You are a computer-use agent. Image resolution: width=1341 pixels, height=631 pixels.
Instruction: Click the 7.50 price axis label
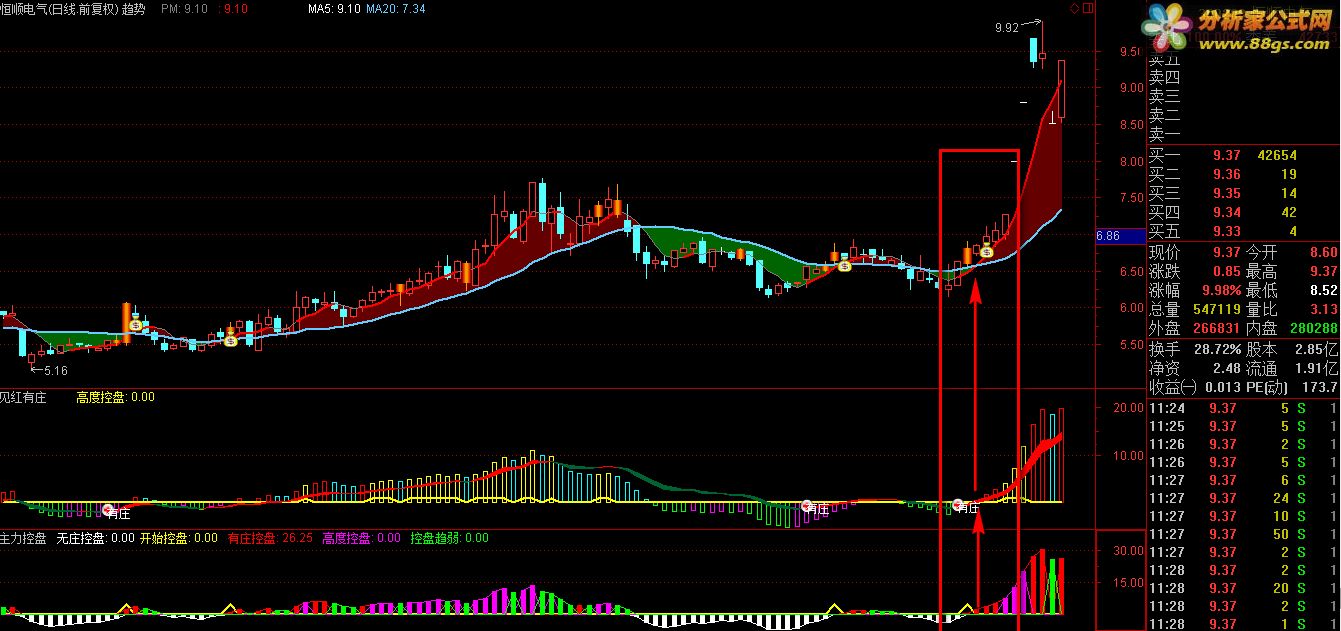point(1130,198)
